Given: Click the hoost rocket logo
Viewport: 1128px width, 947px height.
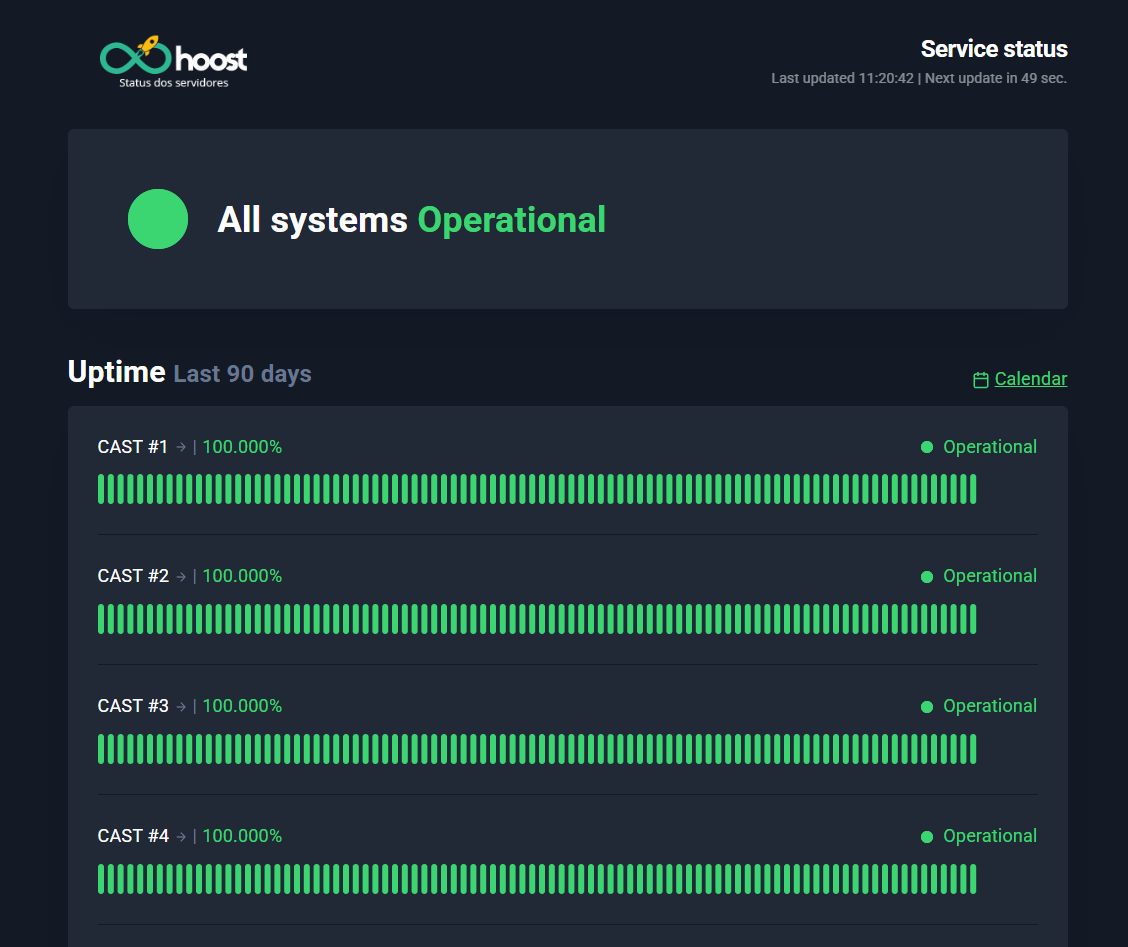Looking at the screenshot, I should [x=173, y=60].
